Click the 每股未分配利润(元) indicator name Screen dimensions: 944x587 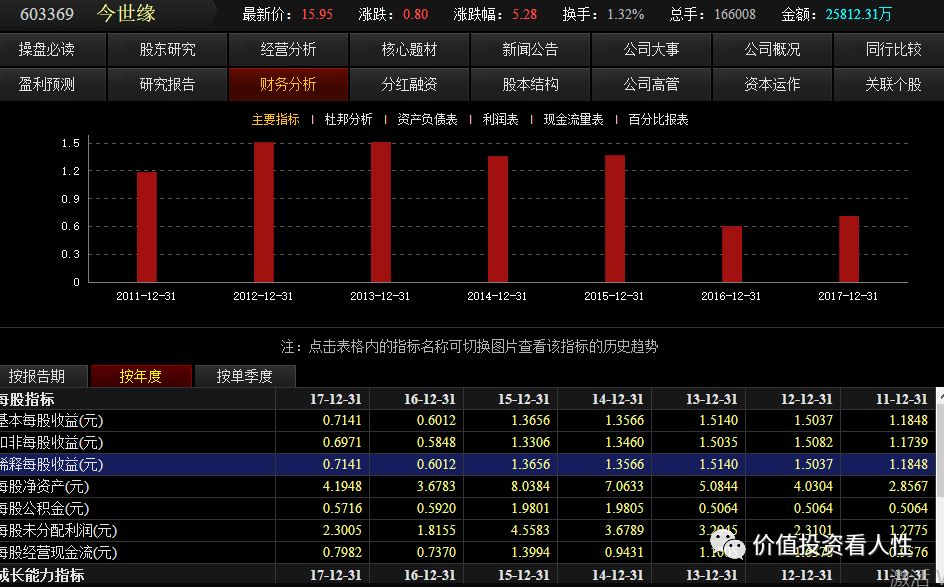(58, 530)
